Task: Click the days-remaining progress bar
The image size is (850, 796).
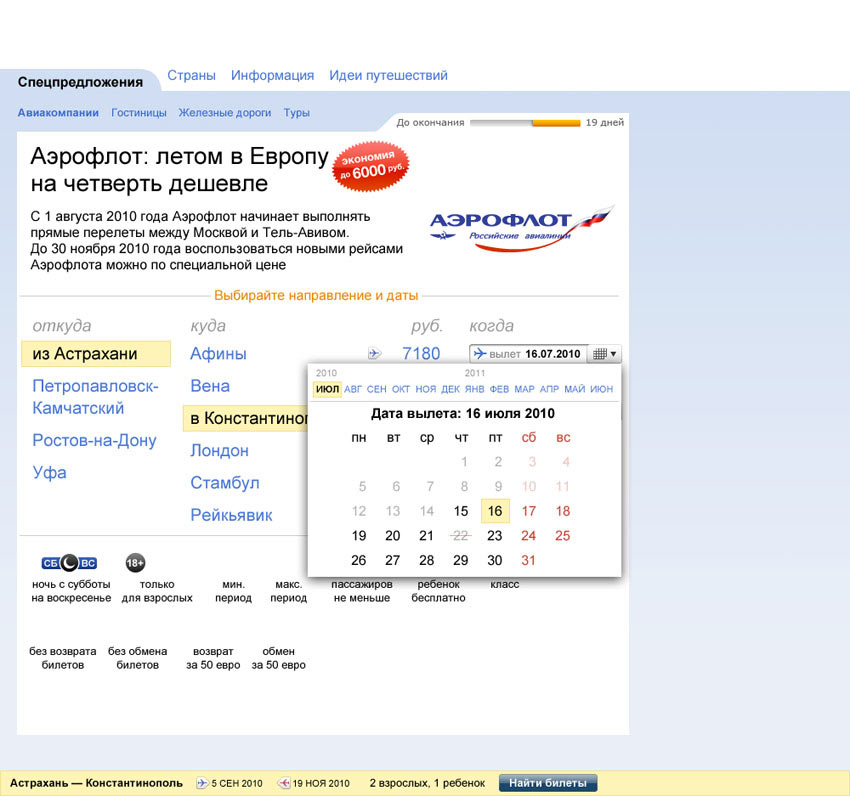Action: (x=524, y=123)
